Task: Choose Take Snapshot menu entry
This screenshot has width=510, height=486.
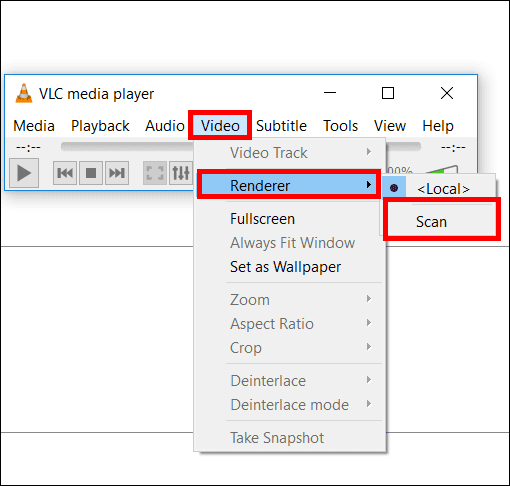Action: click(289, 438)
